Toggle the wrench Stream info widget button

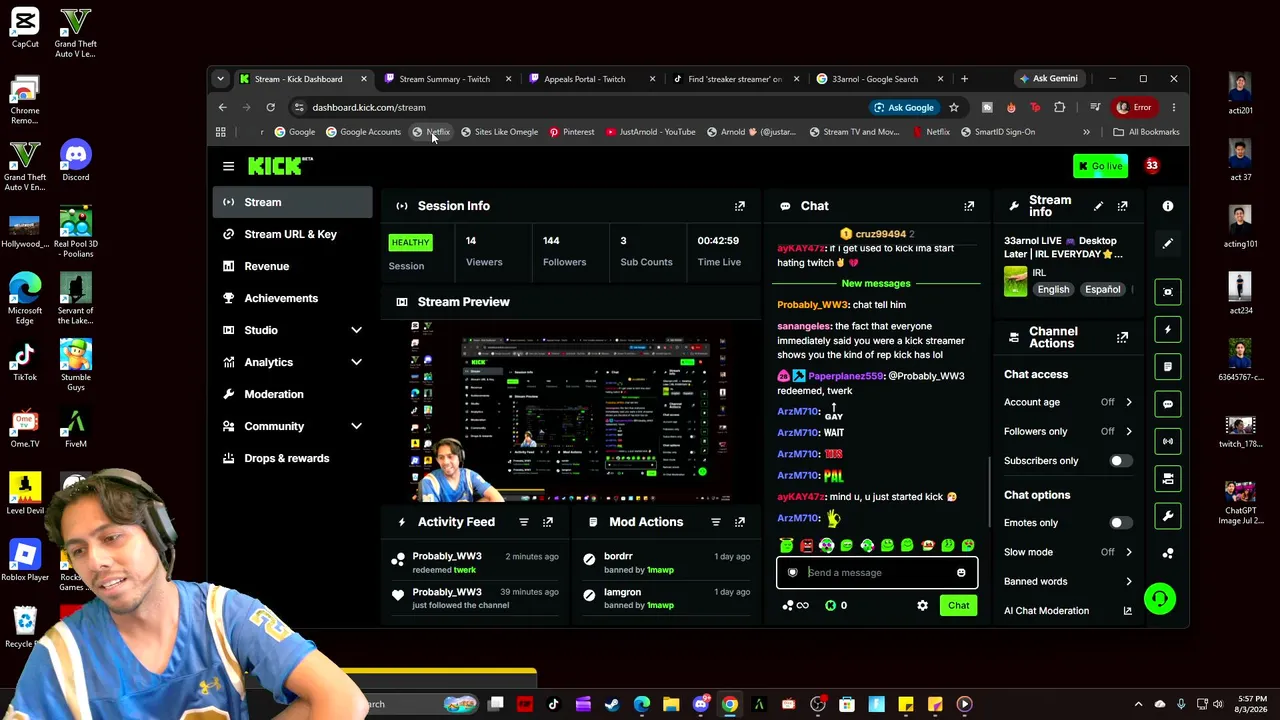[1168, 516]
